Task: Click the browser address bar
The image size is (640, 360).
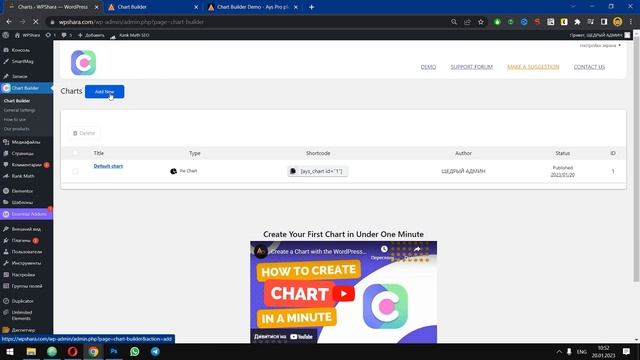Action: click(249, 22)
